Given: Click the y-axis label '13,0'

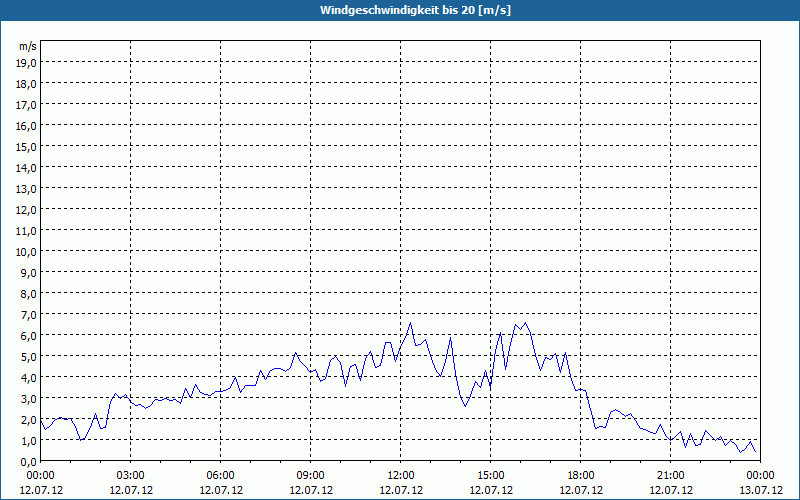Looking at the screenshot, I should 27,189.
